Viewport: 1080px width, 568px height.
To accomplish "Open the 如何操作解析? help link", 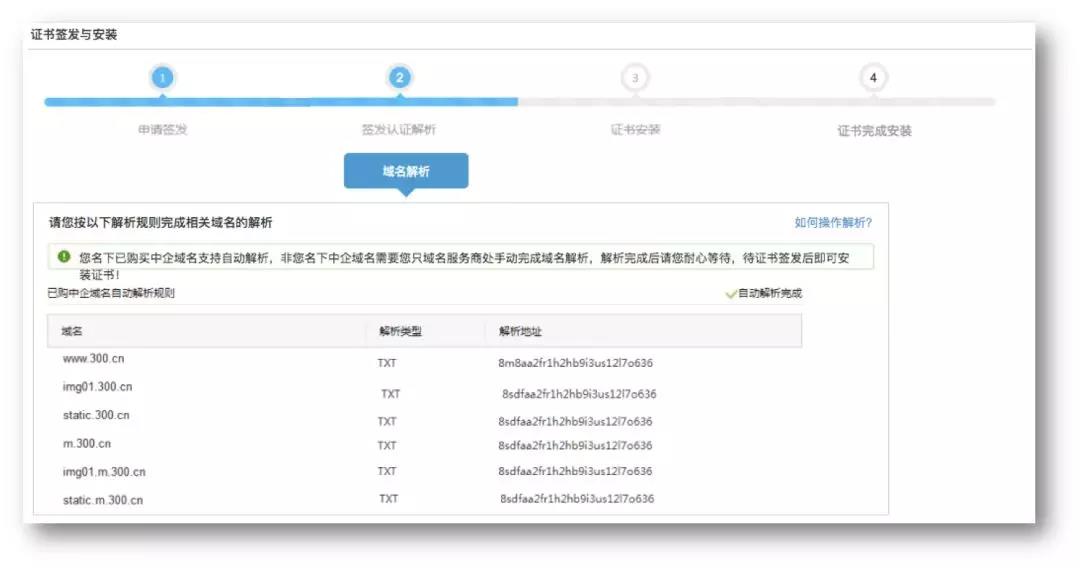I will tap(833, 222).
